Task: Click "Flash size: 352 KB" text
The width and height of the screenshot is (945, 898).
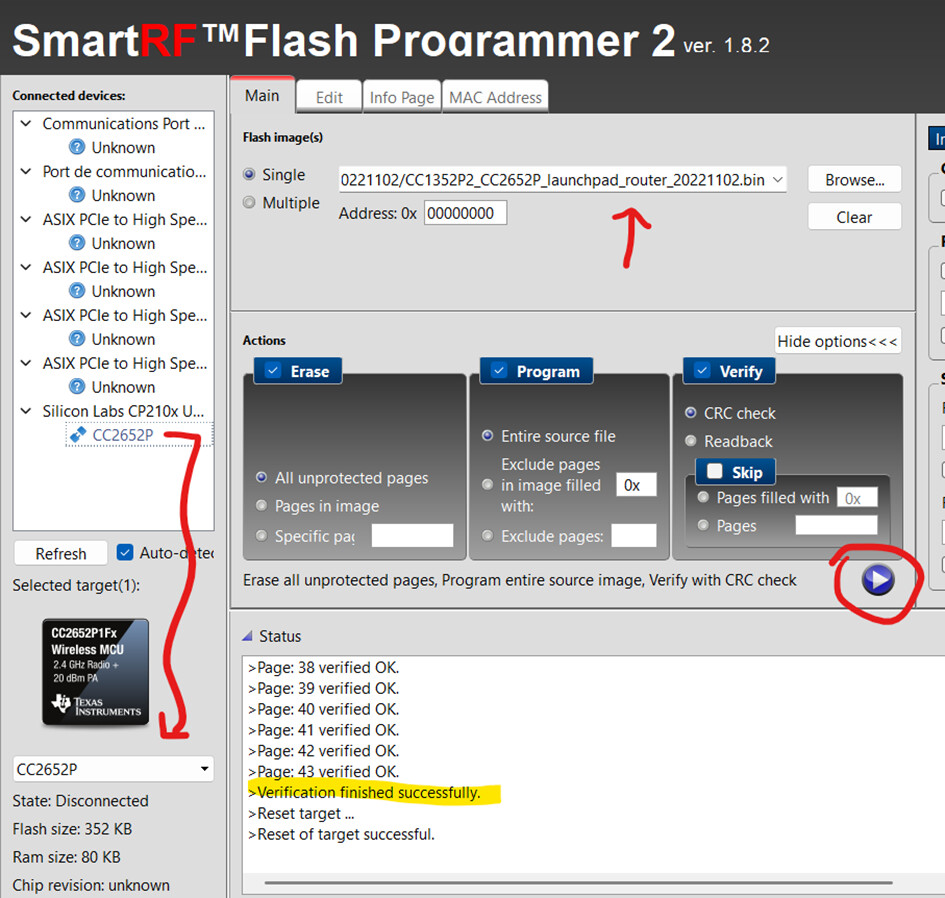Action: pyautogui.click(x=72, y=829)
